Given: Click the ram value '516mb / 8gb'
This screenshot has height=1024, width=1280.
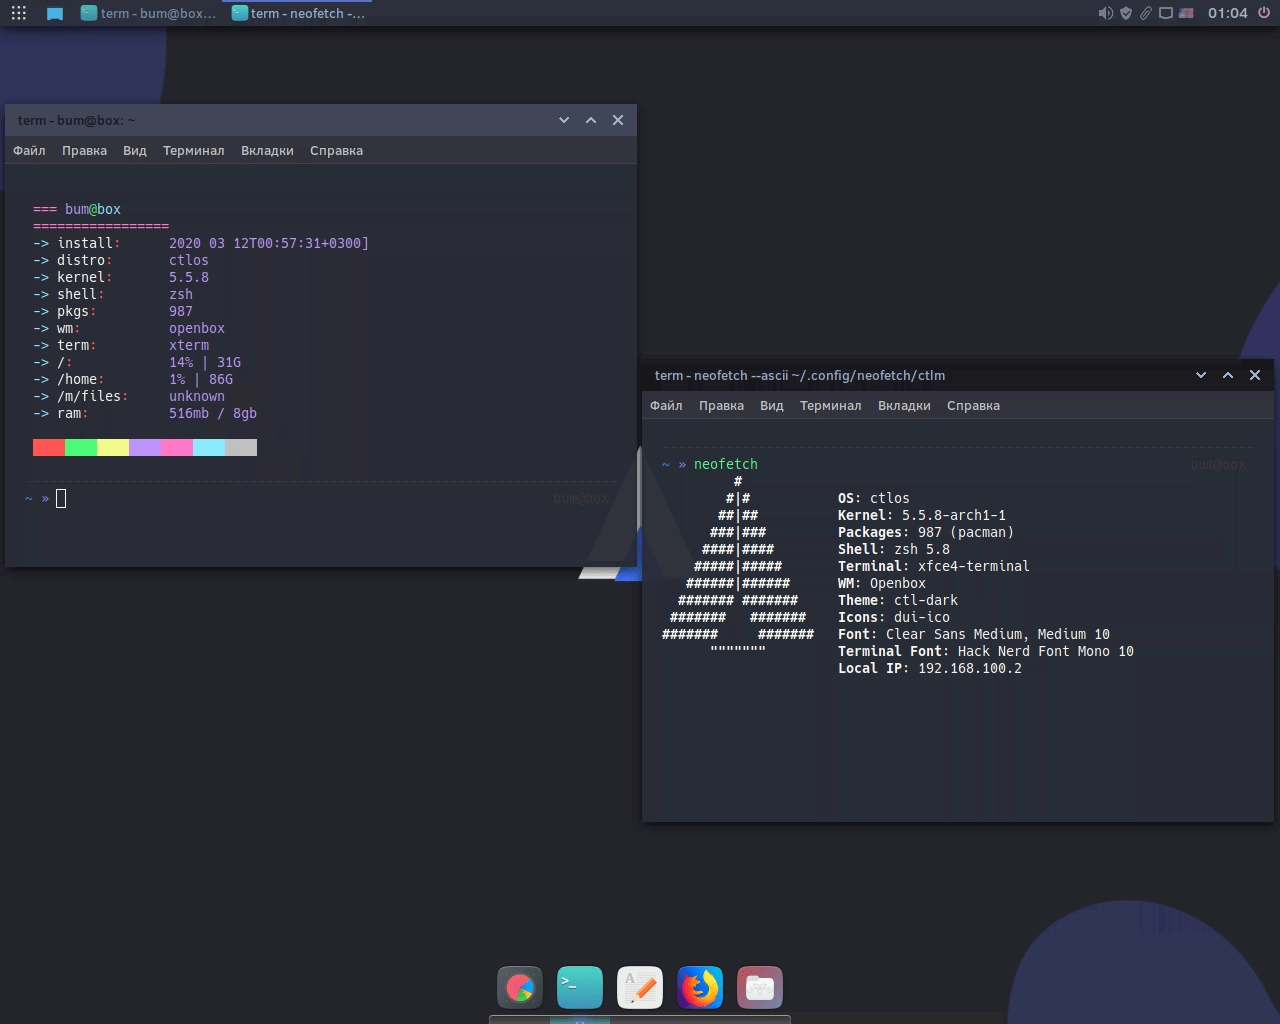Looking at the screenshot, I should click(x=213, y=413).
